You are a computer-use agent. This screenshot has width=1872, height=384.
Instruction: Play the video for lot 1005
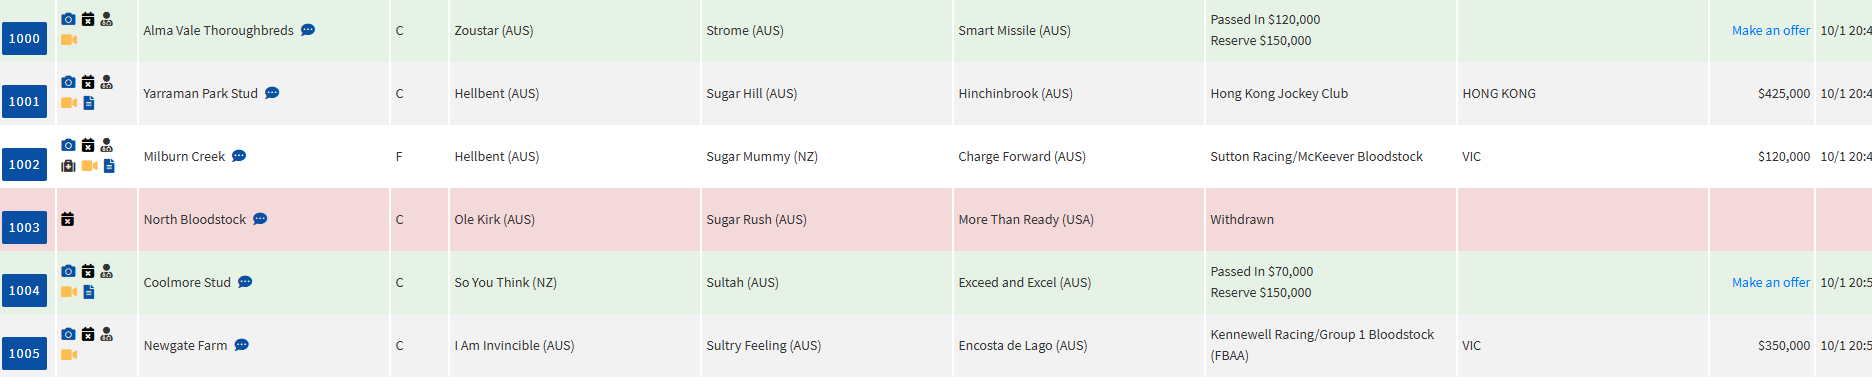(69, 355)
